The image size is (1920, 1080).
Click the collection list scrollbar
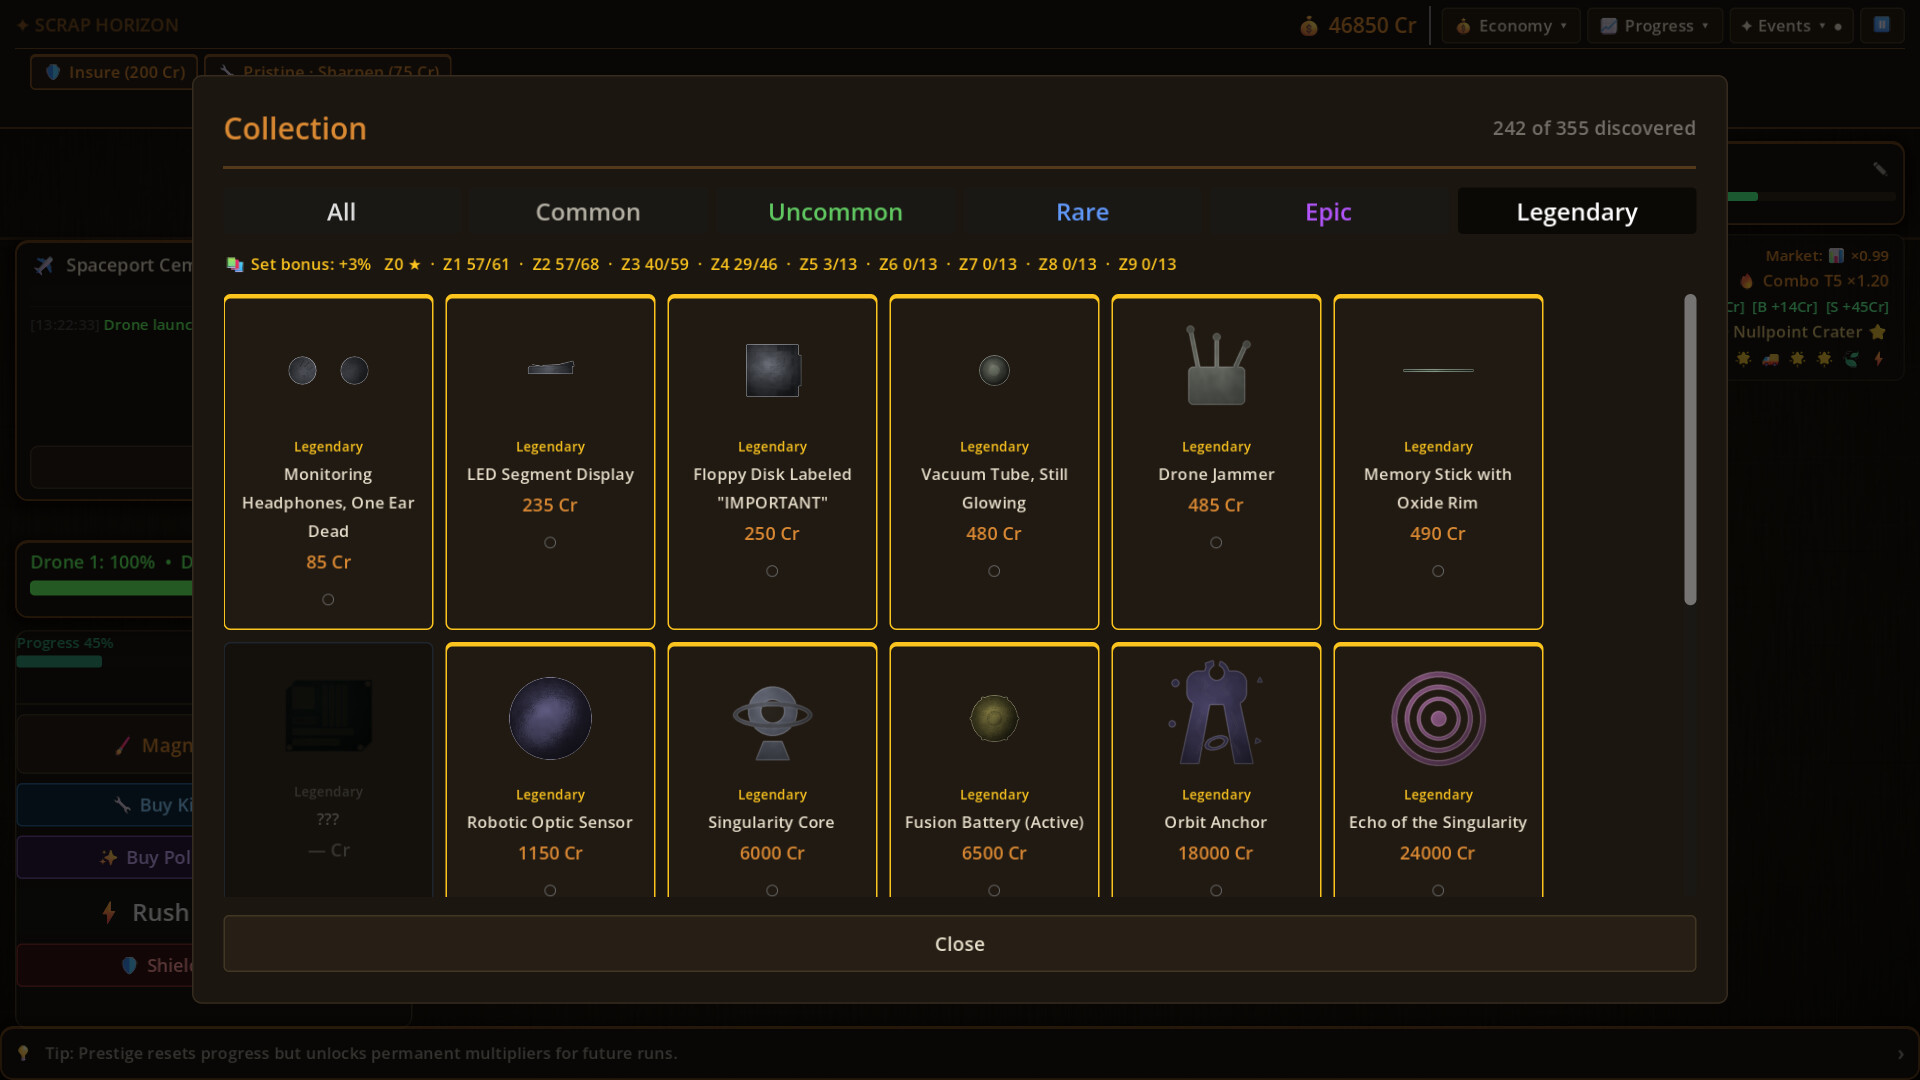1690,449
